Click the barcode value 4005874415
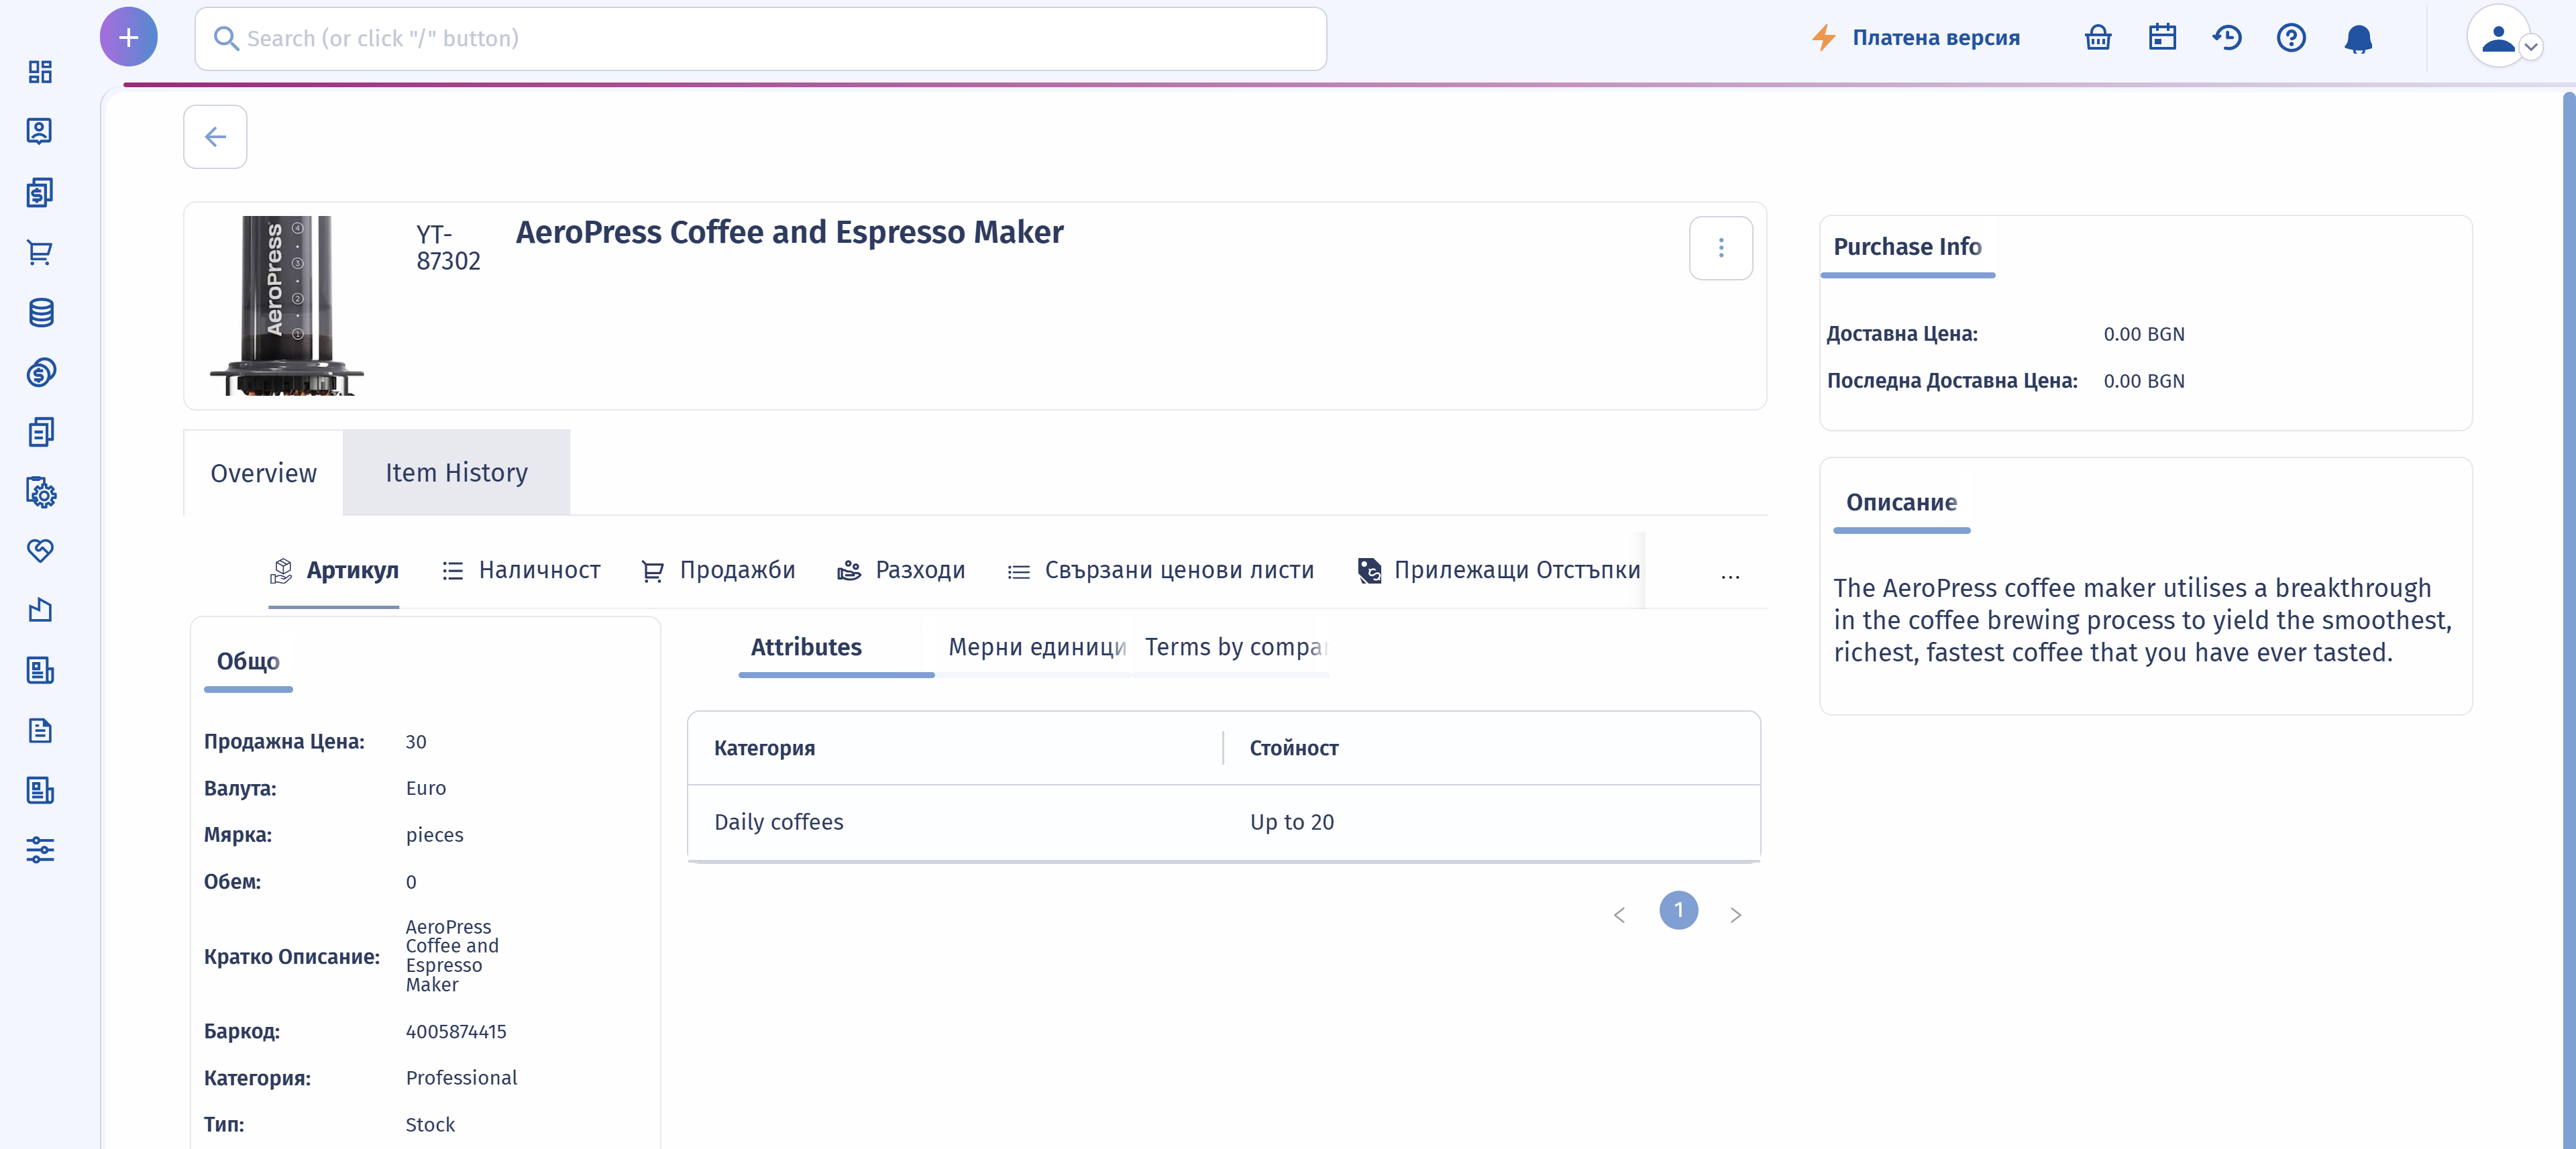The image size is (2576, 1149). click(456, 1032)
